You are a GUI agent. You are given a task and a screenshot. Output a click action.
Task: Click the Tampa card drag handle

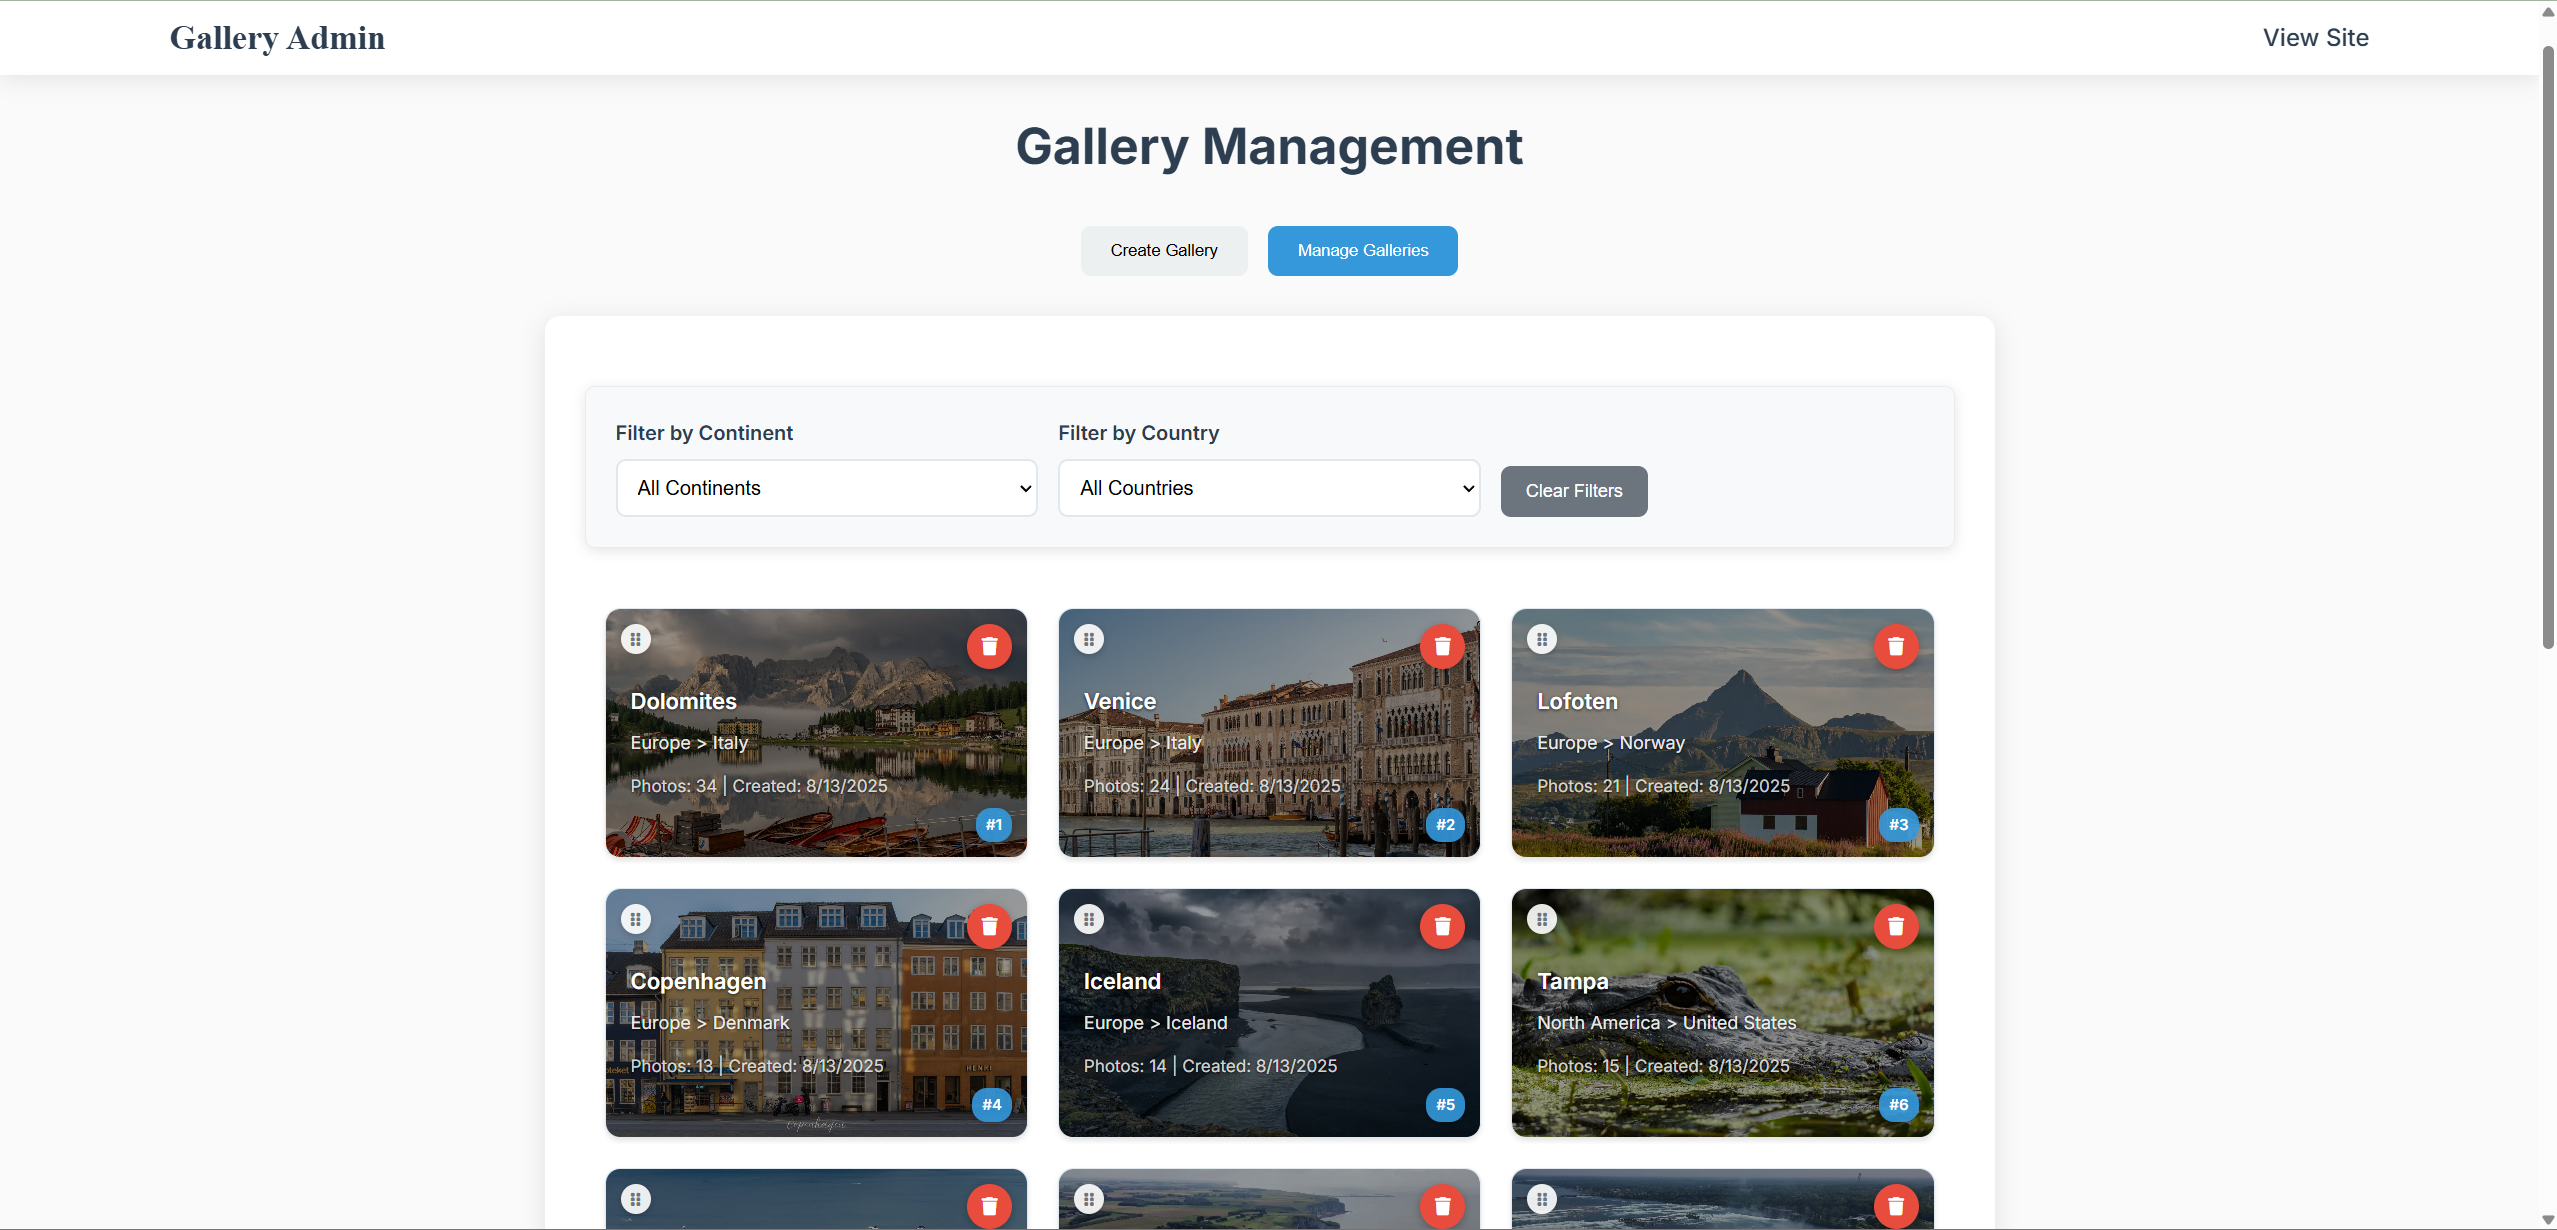pyautogui.click(x=1541, y=919)
